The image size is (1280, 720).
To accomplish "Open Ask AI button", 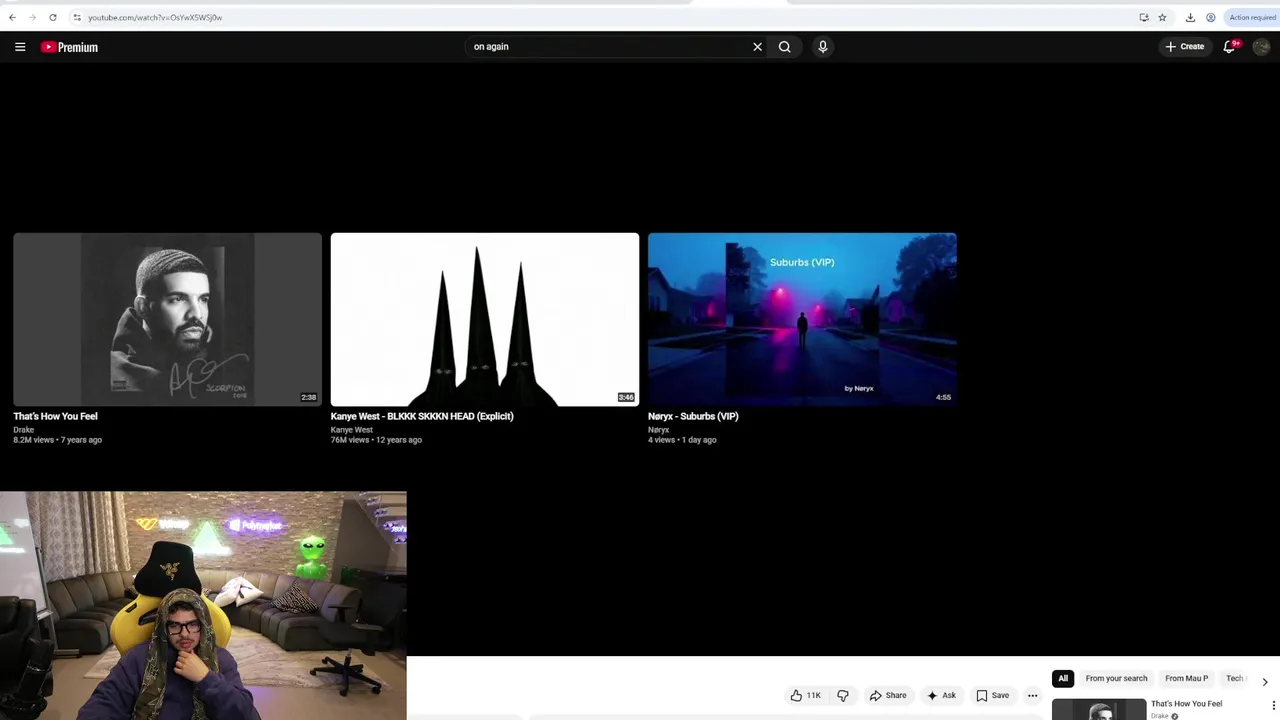I will 941,695.
